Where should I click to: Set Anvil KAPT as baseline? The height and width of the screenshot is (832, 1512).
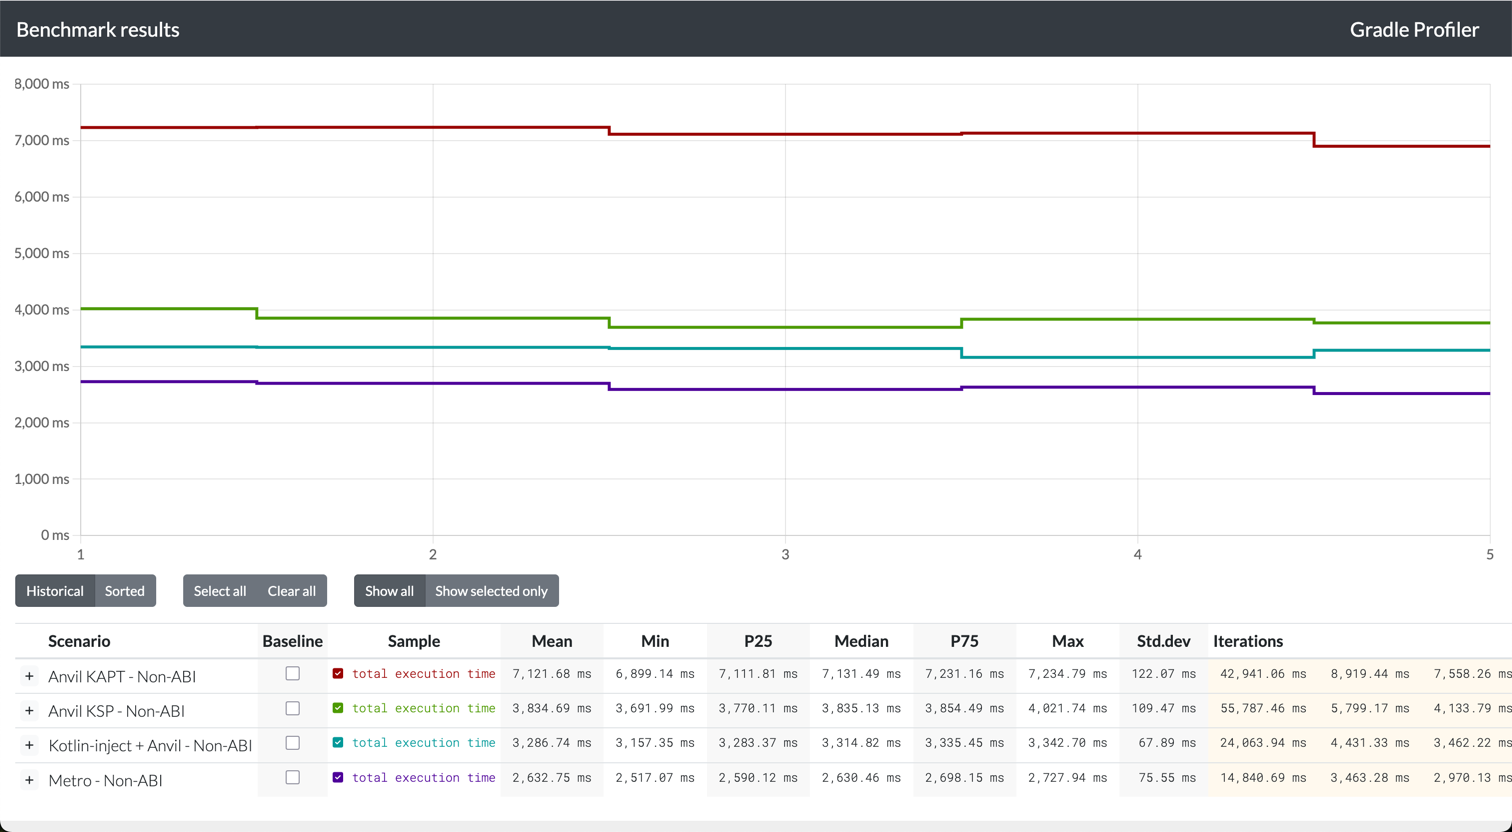pos(292,674)
